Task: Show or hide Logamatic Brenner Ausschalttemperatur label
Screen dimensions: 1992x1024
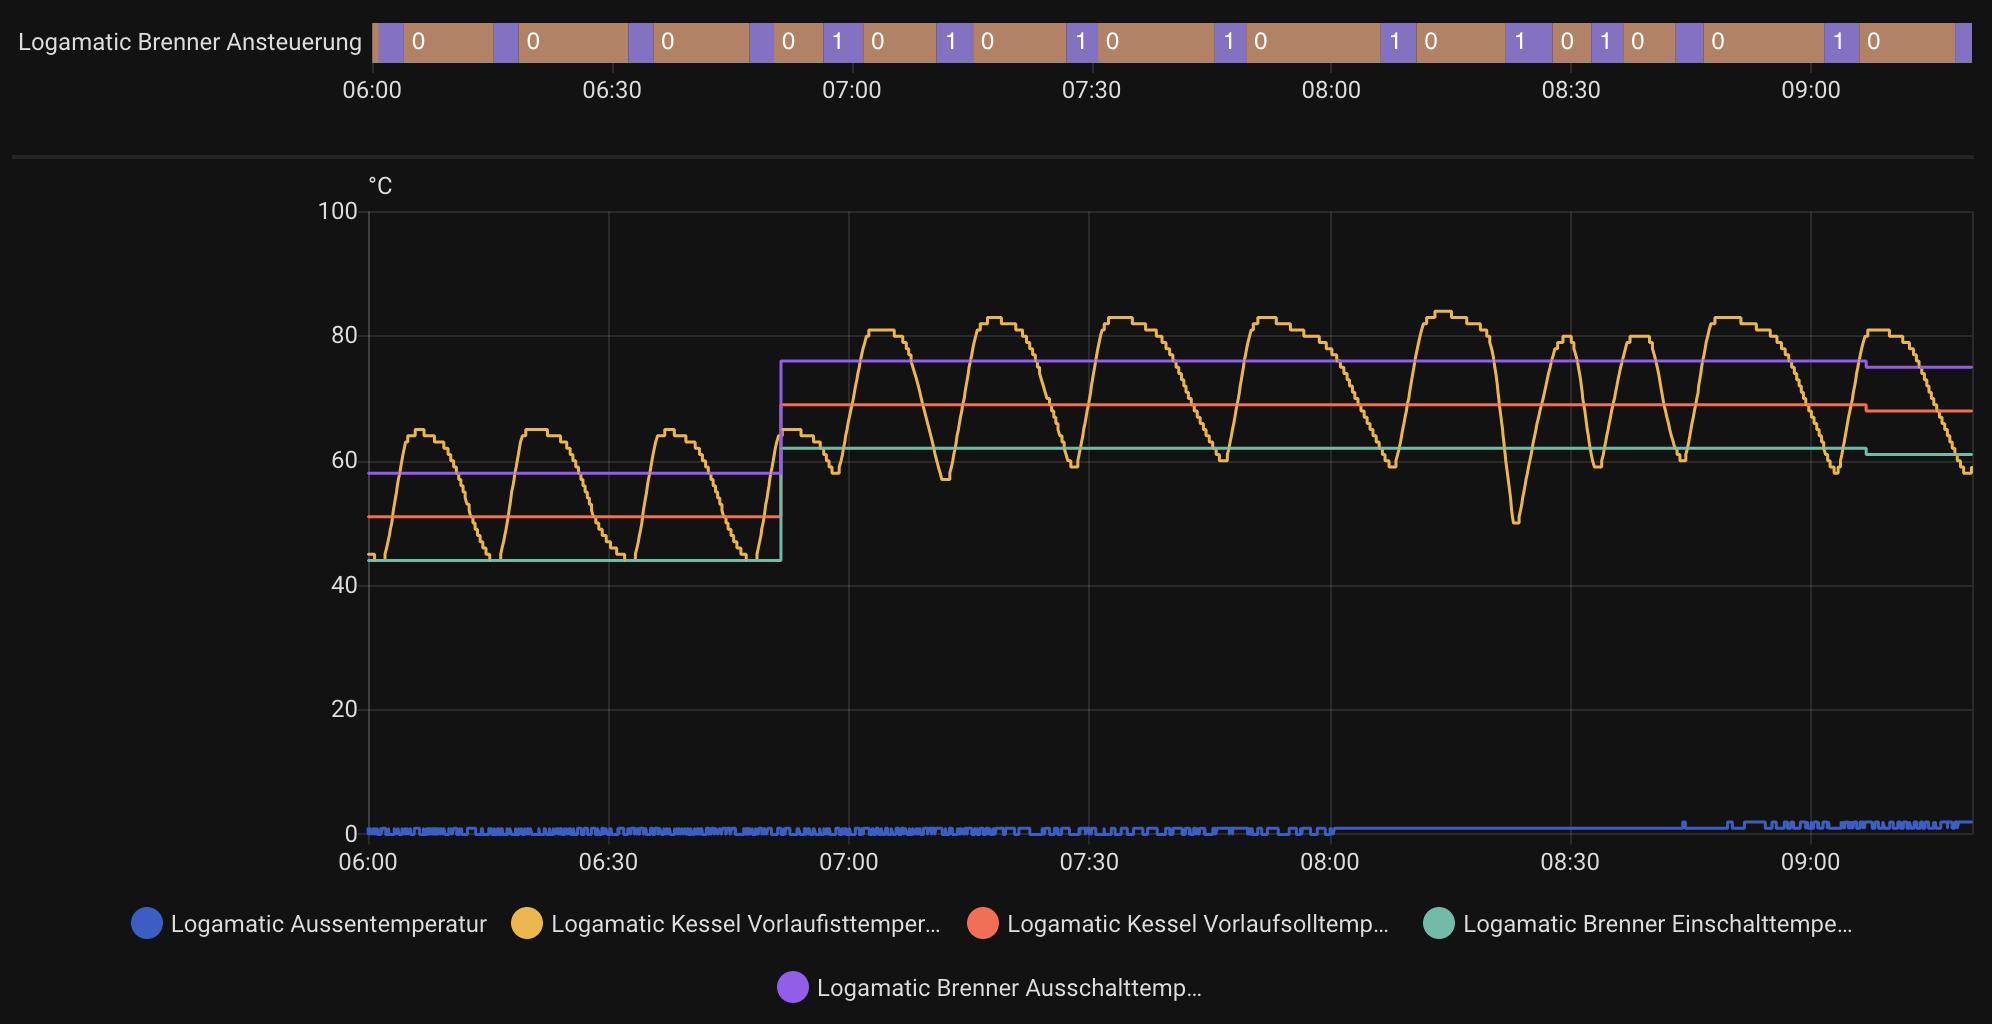Action: 1009,987
